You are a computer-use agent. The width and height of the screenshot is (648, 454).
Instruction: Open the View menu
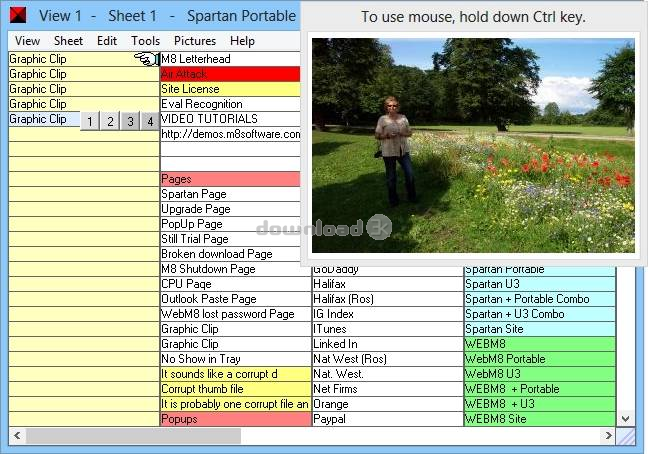click(x=27, y=41)
